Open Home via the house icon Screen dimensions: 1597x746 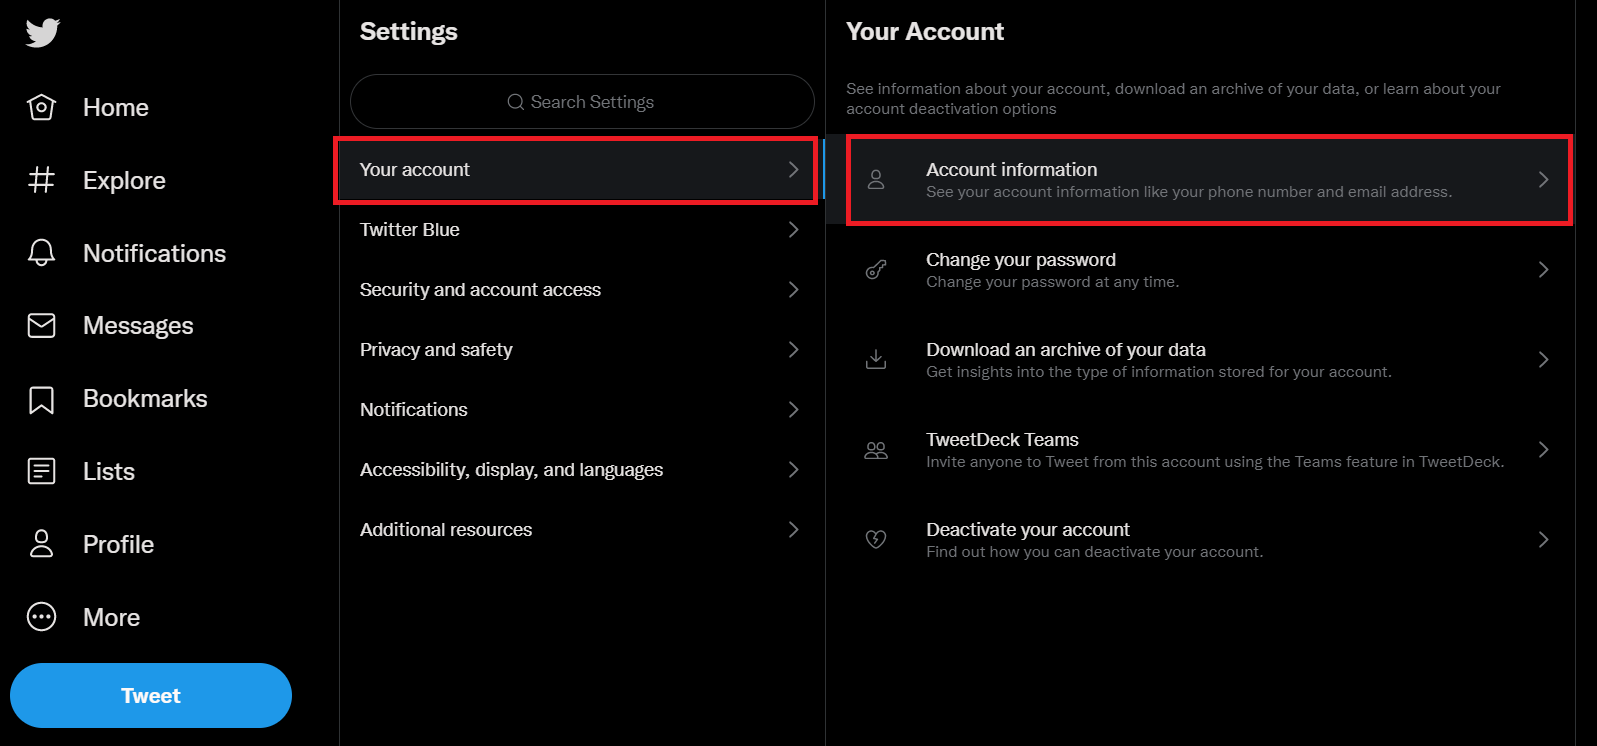[41, 107]
